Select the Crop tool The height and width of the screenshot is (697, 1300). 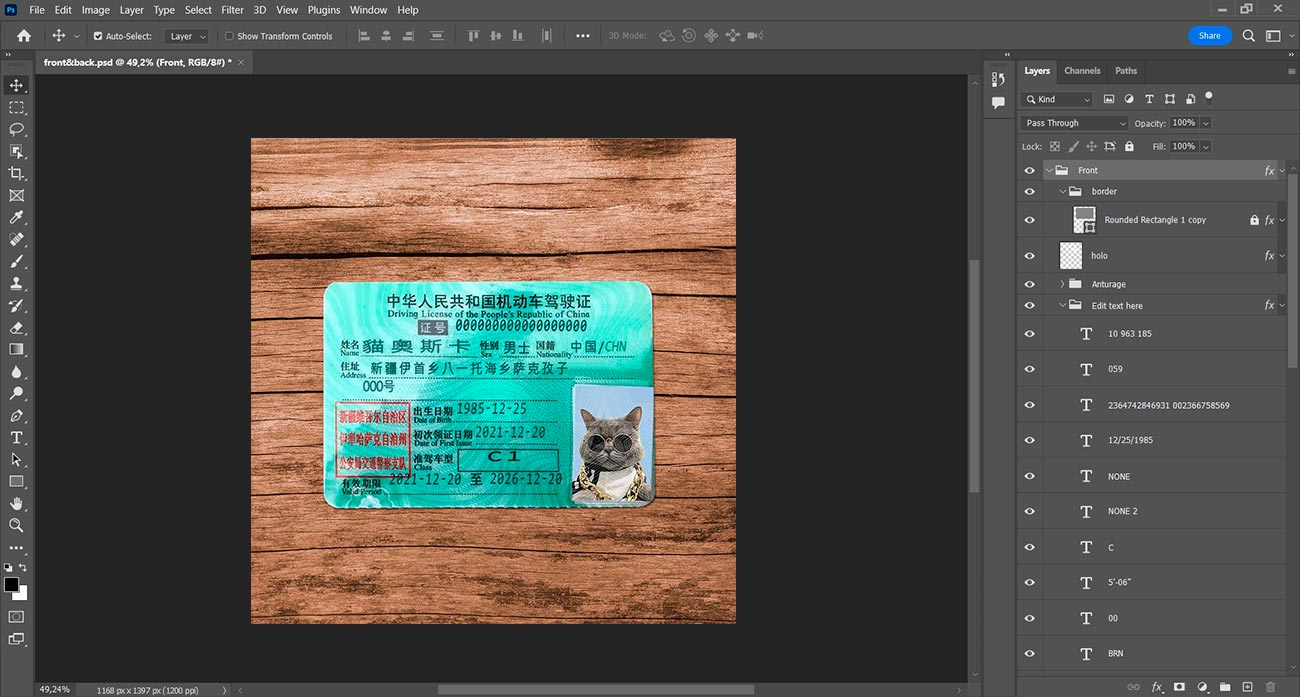click(16, 173)
